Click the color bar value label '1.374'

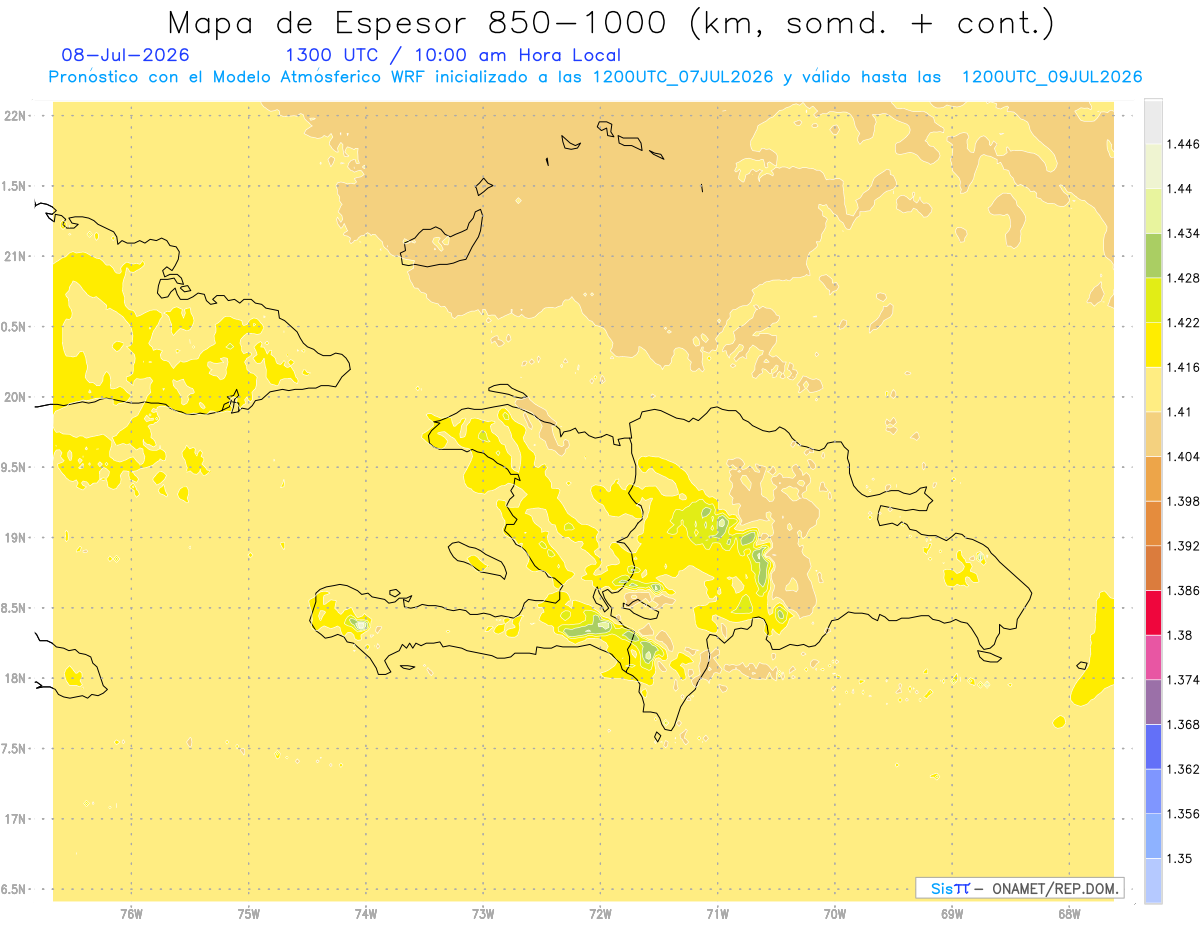pos(1182,680)
